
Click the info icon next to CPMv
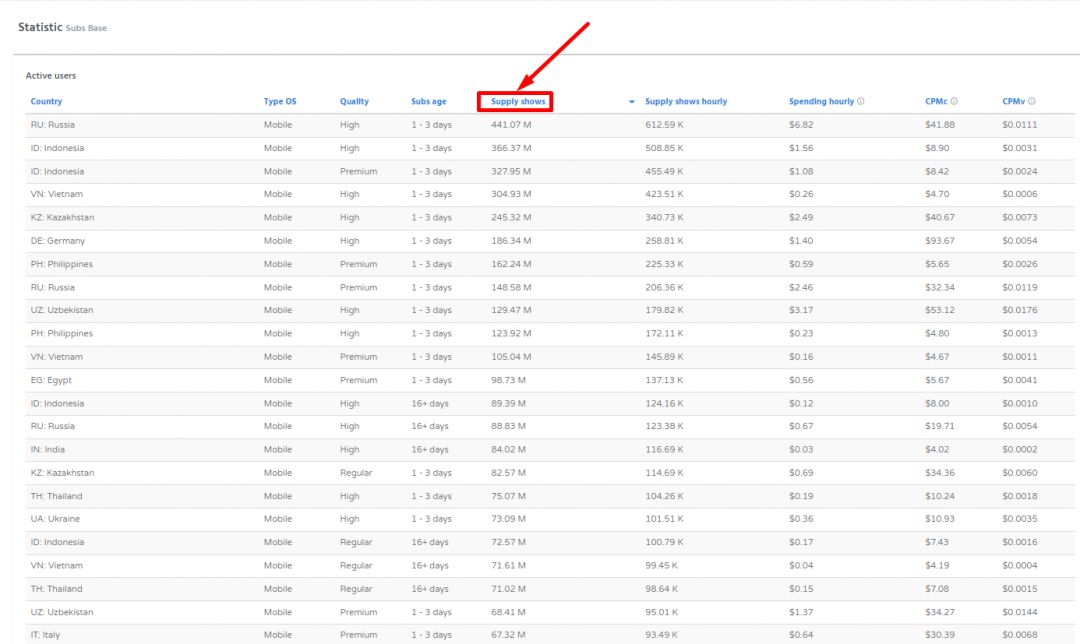tap(1031, 101)
